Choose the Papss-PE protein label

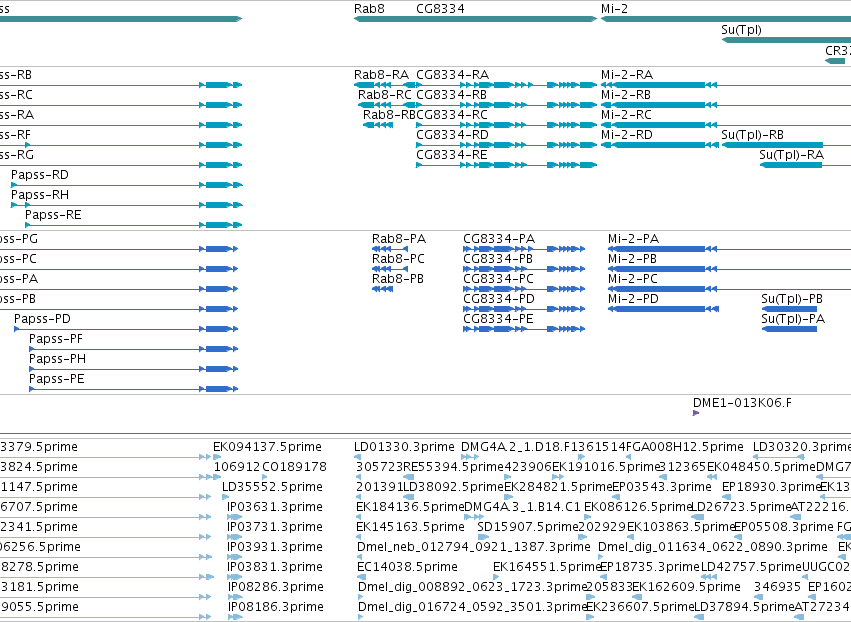pyautogui.click(x=57, y=380)
